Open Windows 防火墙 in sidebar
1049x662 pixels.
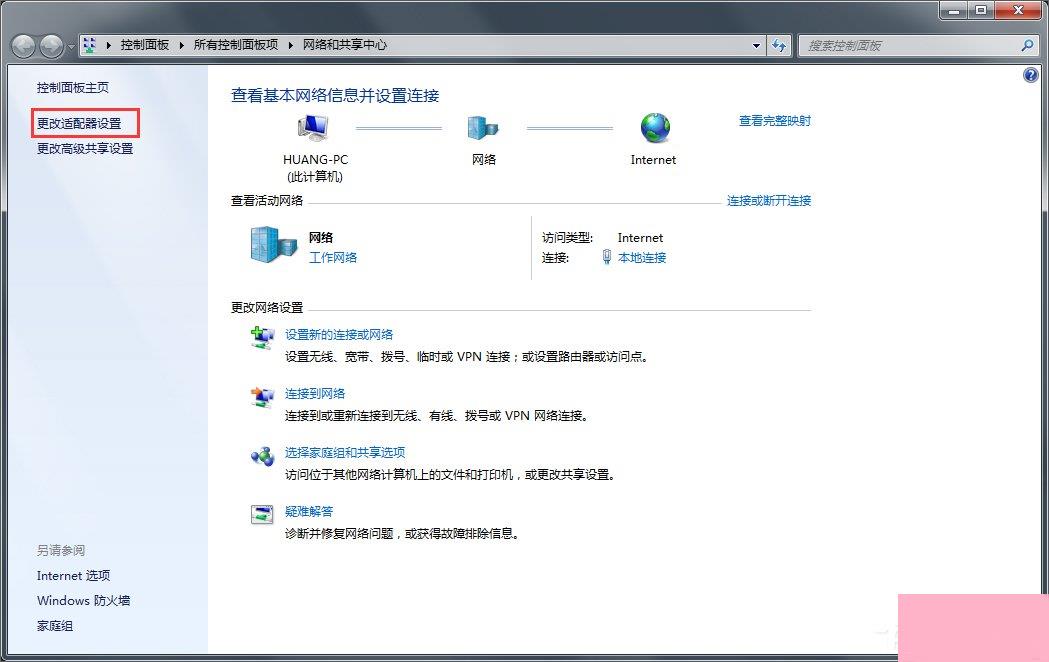coord(84,600)
